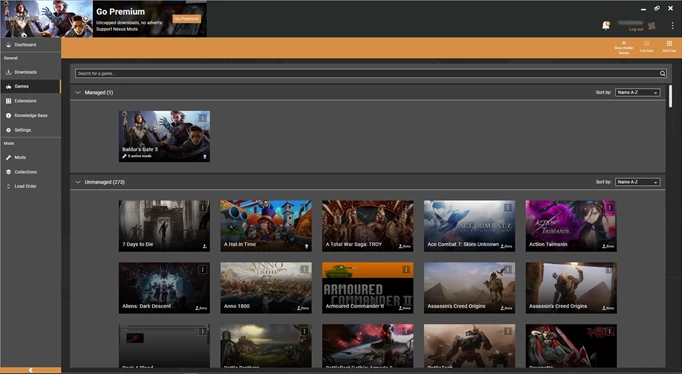This screenshot has height=374, width=682.
Task: Select Games in the sidebar
Action: coord(30,87)
